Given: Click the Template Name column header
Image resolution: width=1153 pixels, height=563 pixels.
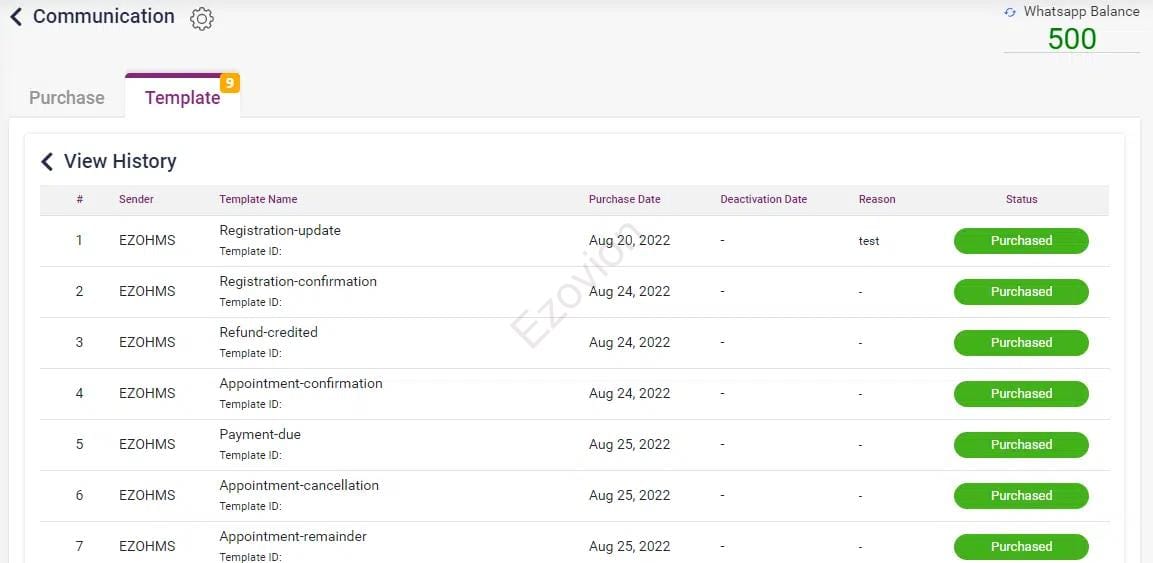Looking at the screenshot, I should pyautogui.click(x=258, y=199).
